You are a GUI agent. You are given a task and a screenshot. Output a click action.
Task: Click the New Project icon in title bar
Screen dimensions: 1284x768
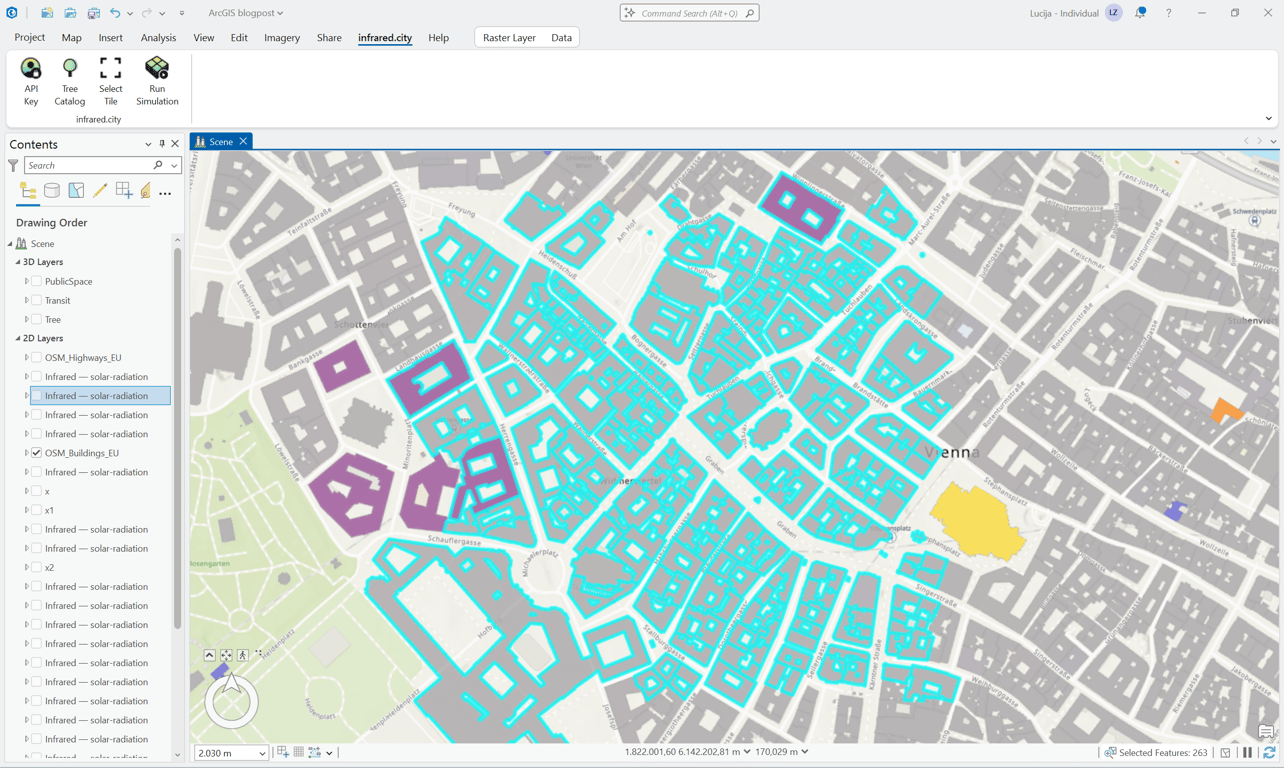tap(47, 13)
